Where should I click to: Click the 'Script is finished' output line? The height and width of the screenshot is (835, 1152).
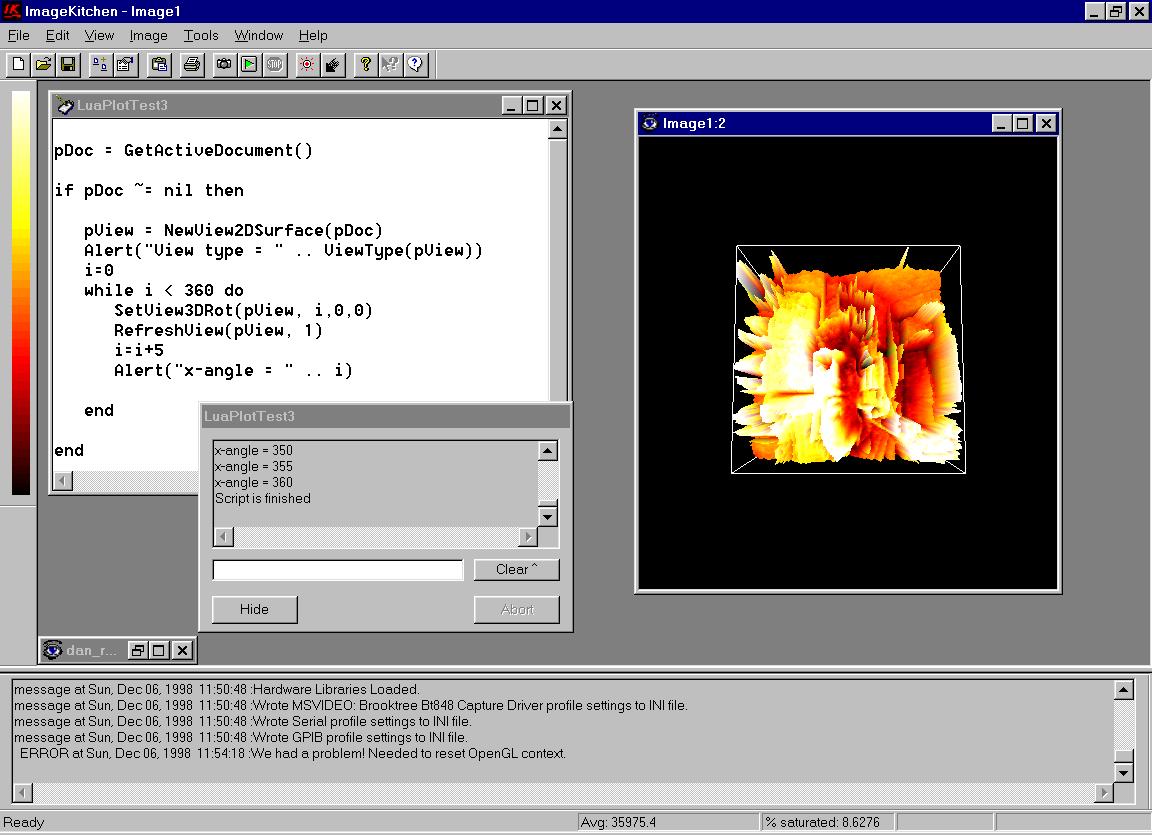tap(262, 499)
